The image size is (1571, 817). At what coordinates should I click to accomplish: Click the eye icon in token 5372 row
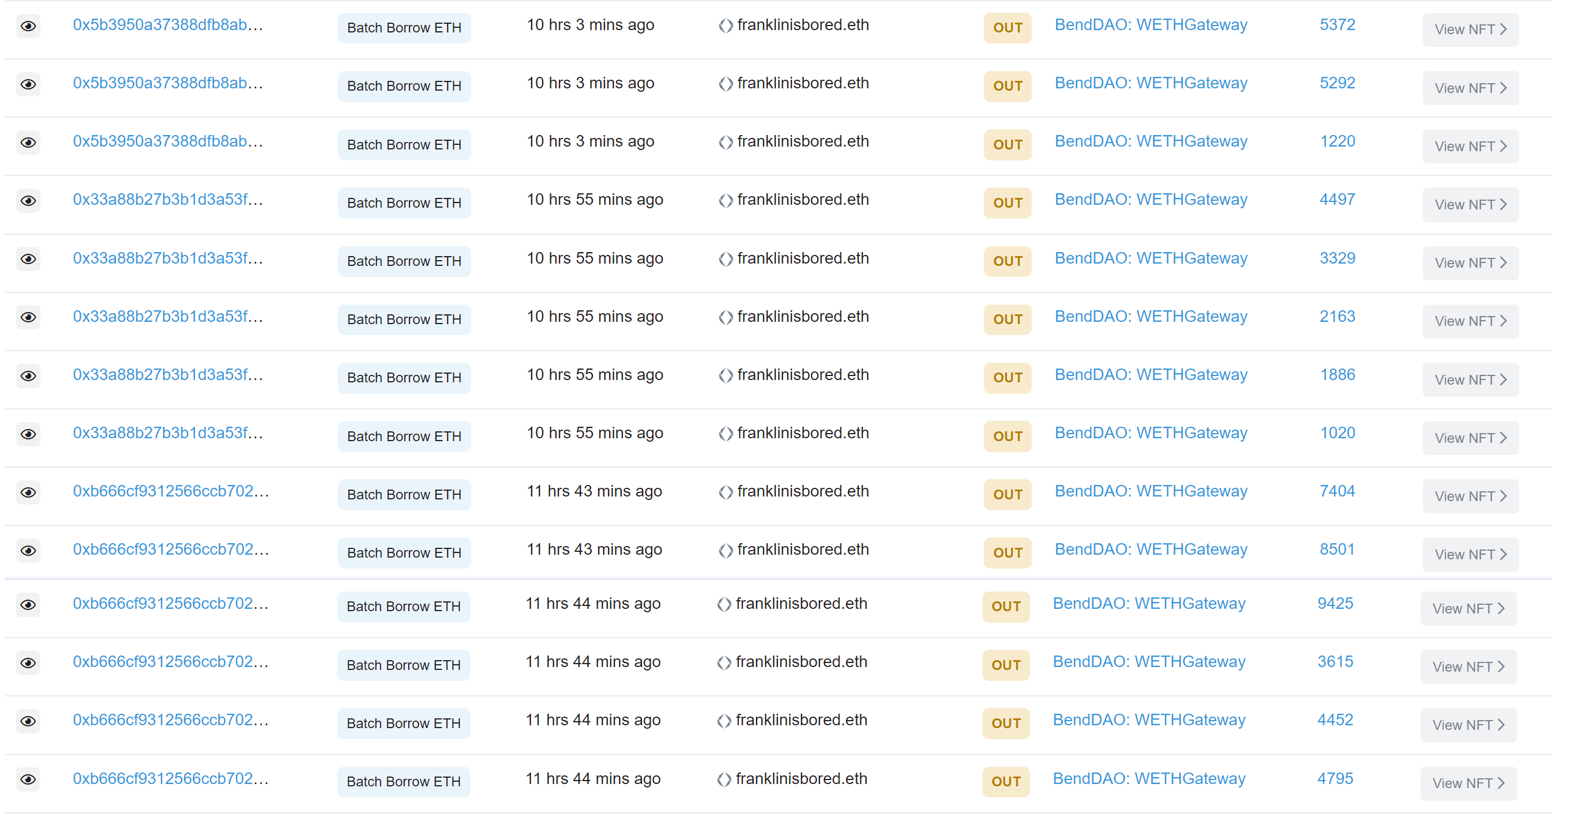[x=28, y=27]
